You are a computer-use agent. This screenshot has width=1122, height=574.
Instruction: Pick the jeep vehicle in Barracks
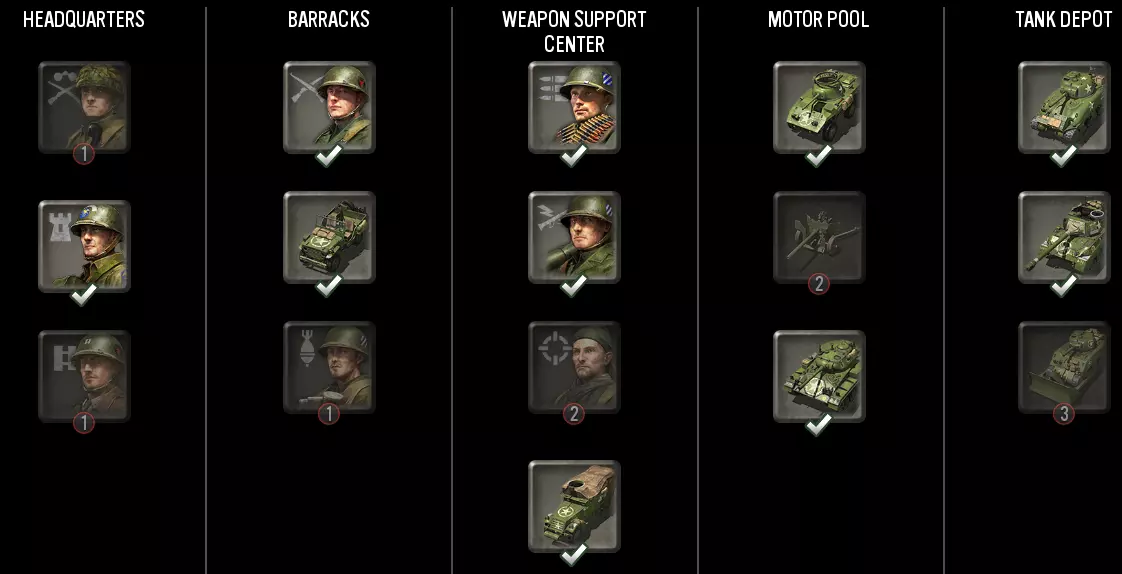[329, 237]
